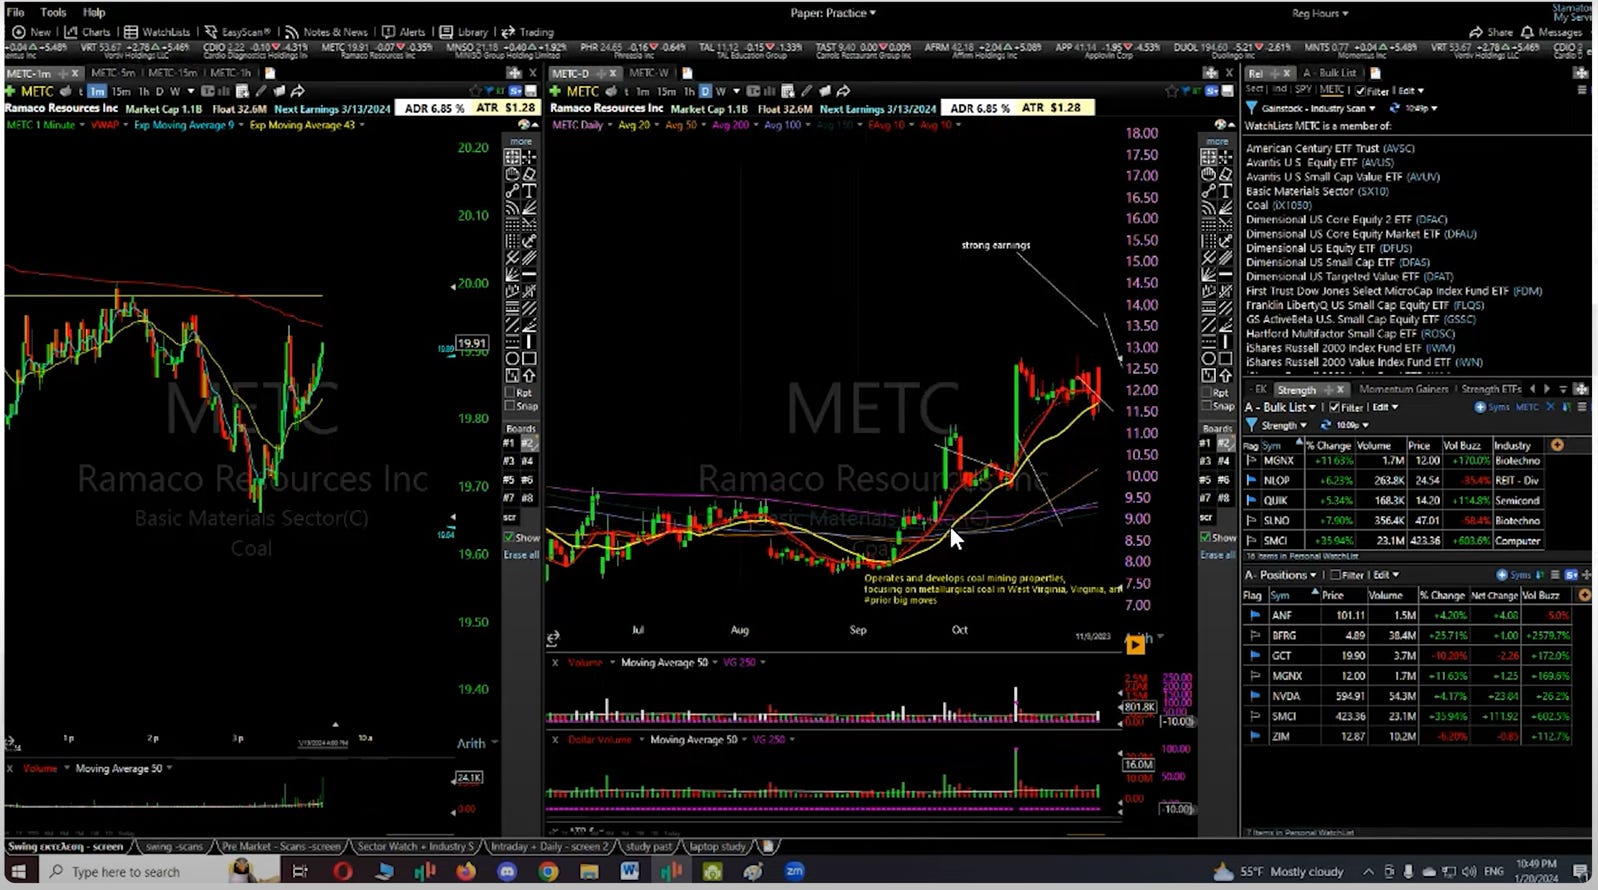Select Text tool on left drawing toolbar
The width and height of the screenshot is (1598, 890).
point(529,190)
